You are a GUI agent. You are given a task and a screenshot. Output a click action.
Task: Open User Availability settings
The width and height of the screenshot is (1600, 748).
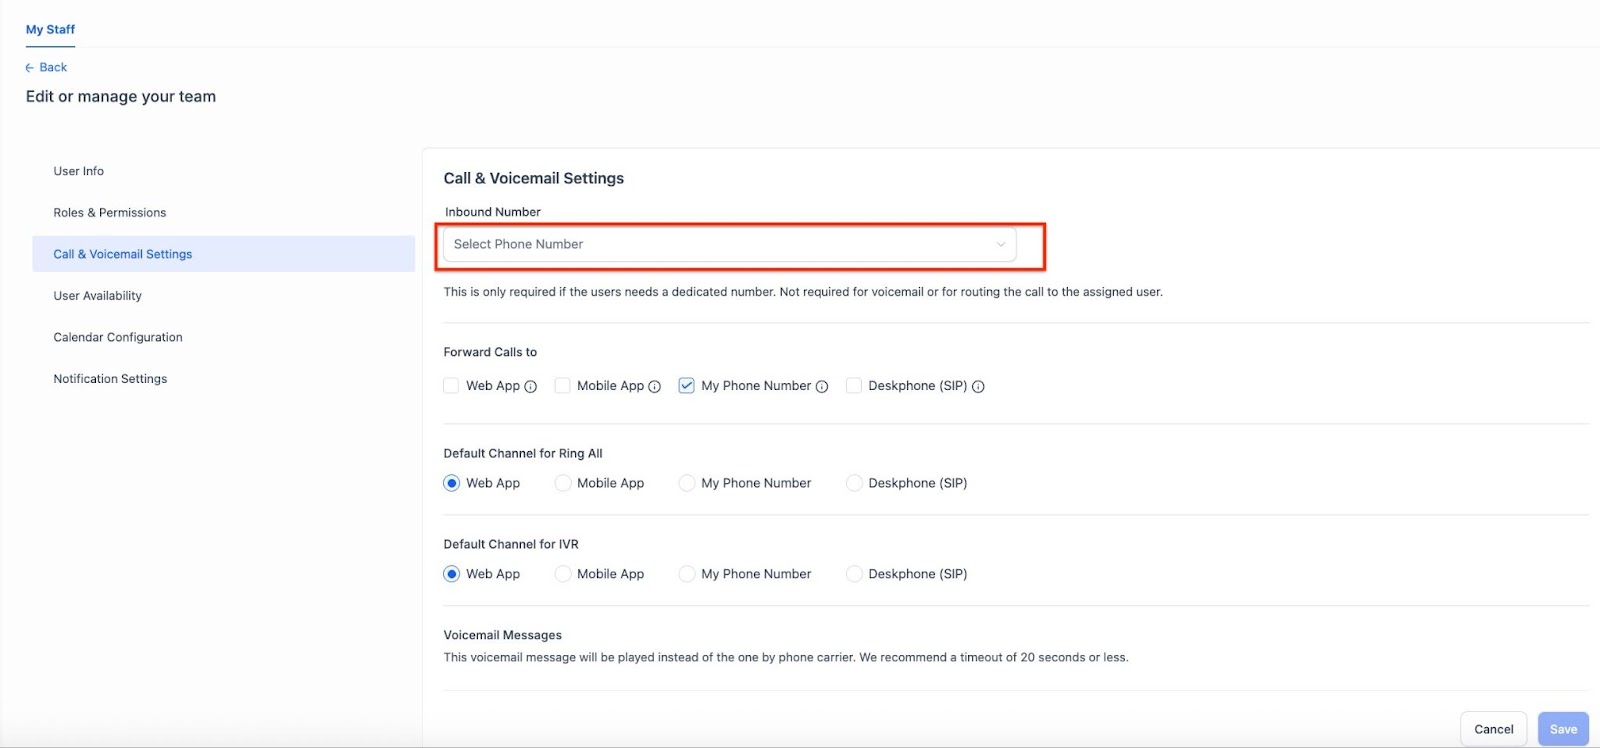tap(98, 296)
